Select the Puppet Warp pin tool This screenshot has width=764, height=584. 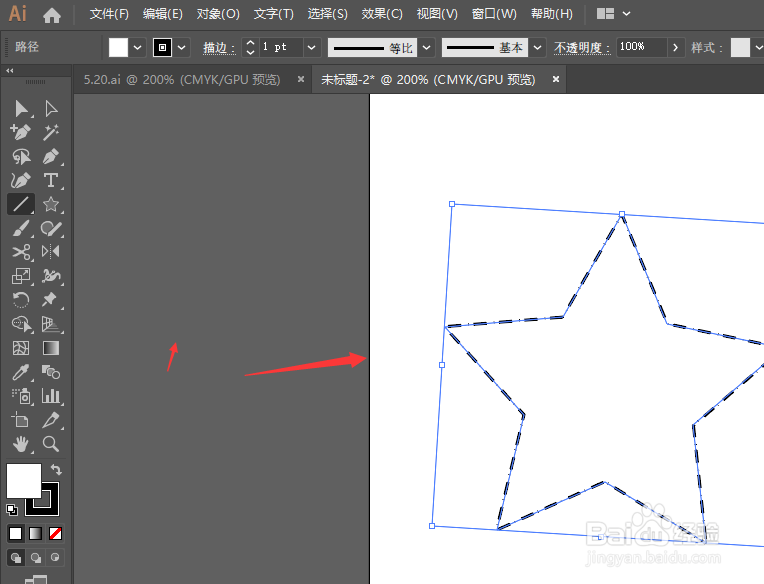(51, 300)
